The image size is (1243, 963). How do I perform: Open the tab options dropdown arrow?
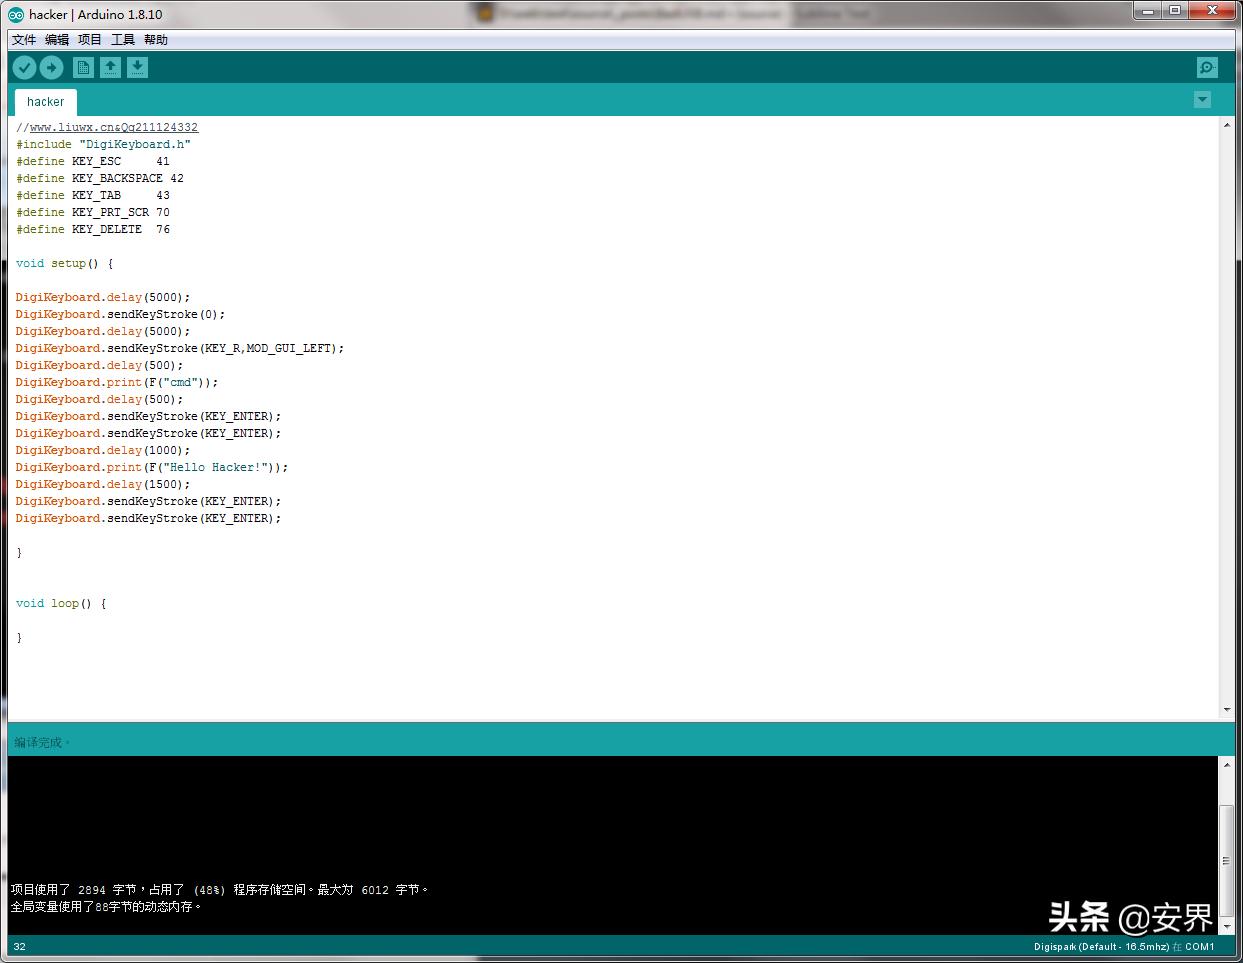(x=1202, y=100)
